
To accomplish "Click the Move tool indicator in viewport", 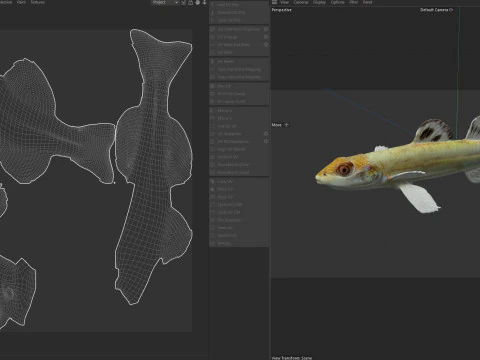I will [x=280, y=125].
